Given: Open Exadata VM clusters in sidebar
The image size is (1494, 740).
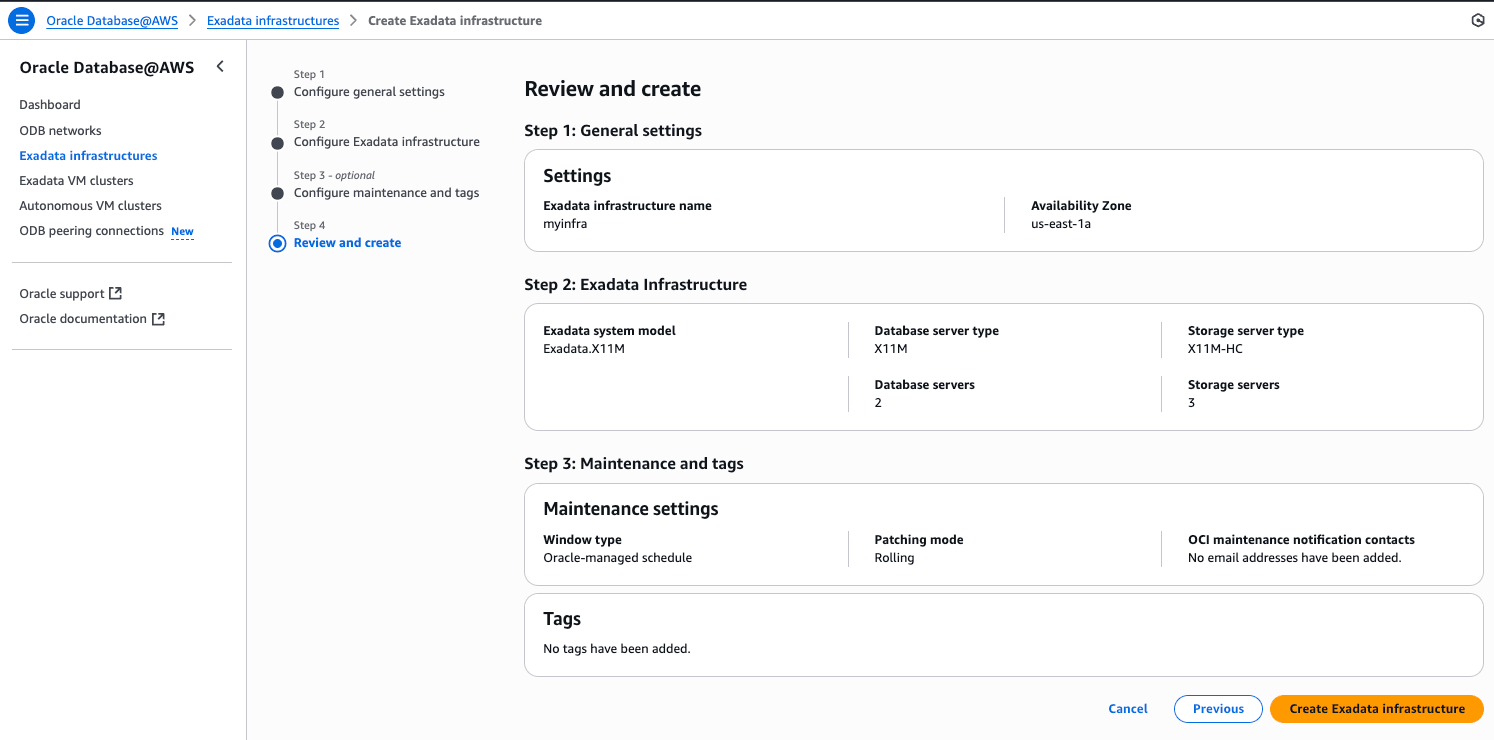Looking at the screenshot, I should pyautogui.click(x=76, y=181).
